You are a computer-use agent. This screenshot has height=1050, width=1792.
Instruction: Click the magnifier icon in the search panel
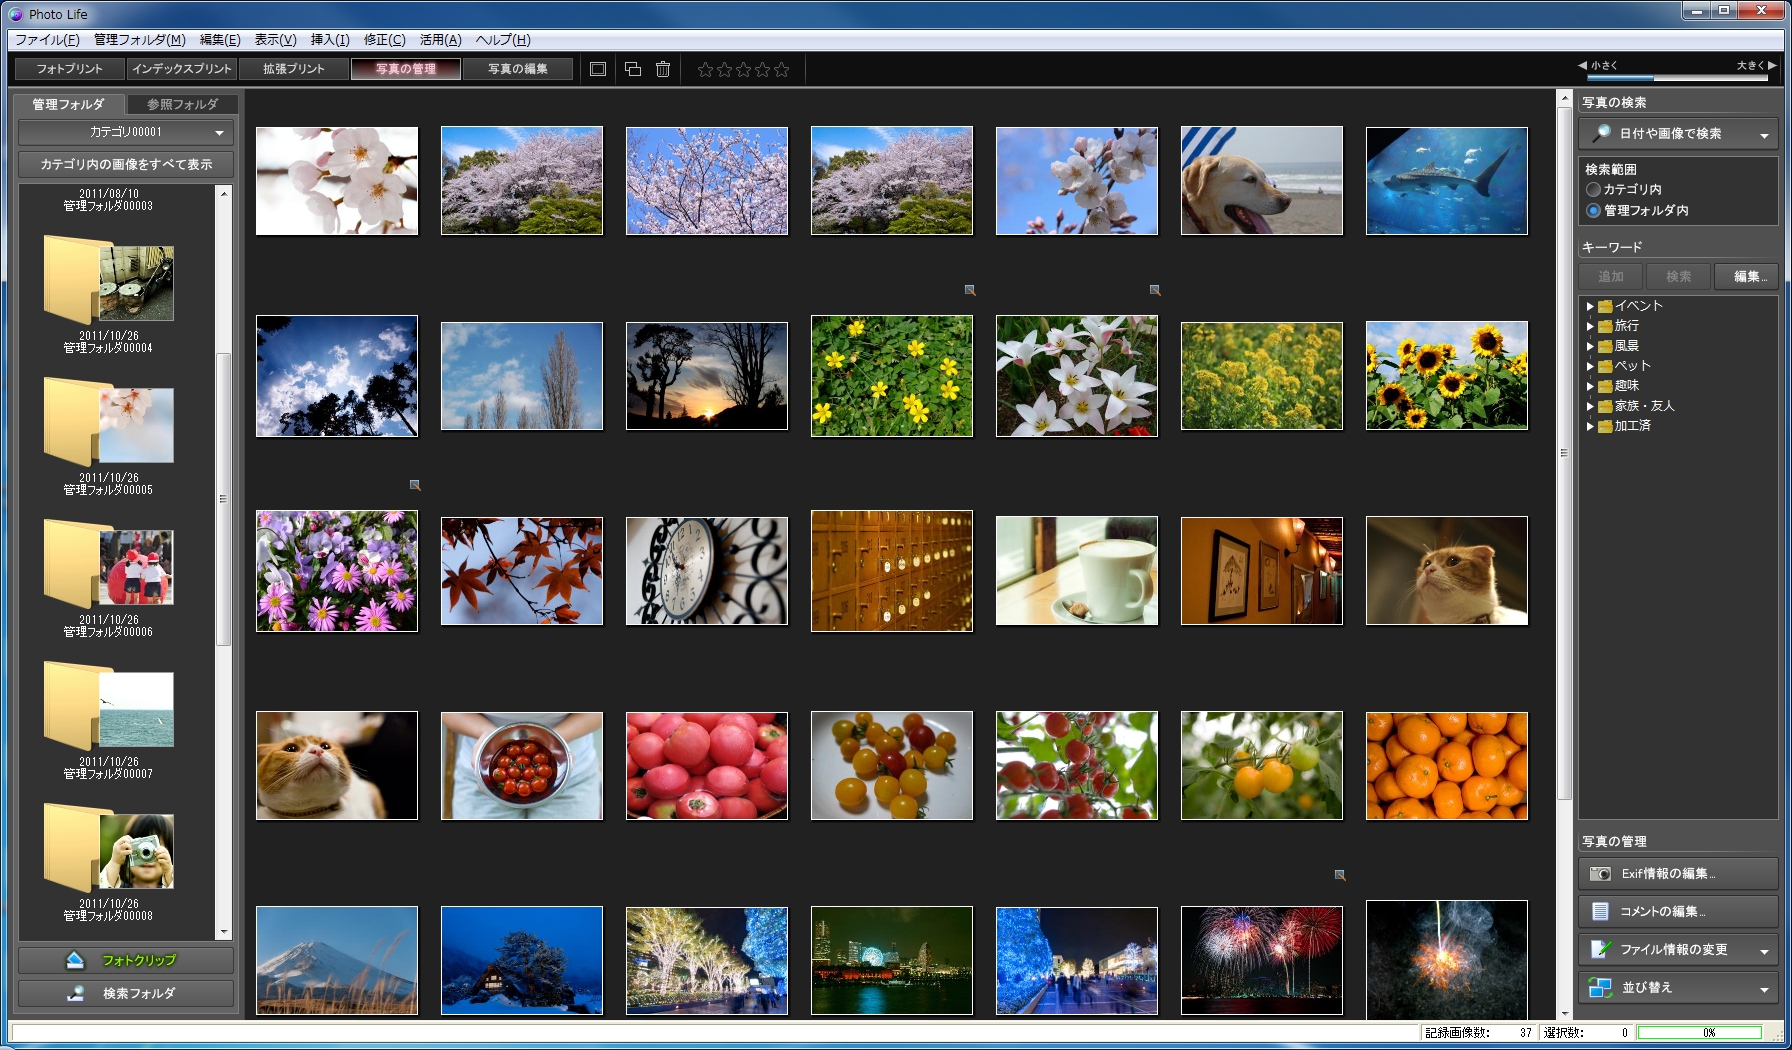1600,133
